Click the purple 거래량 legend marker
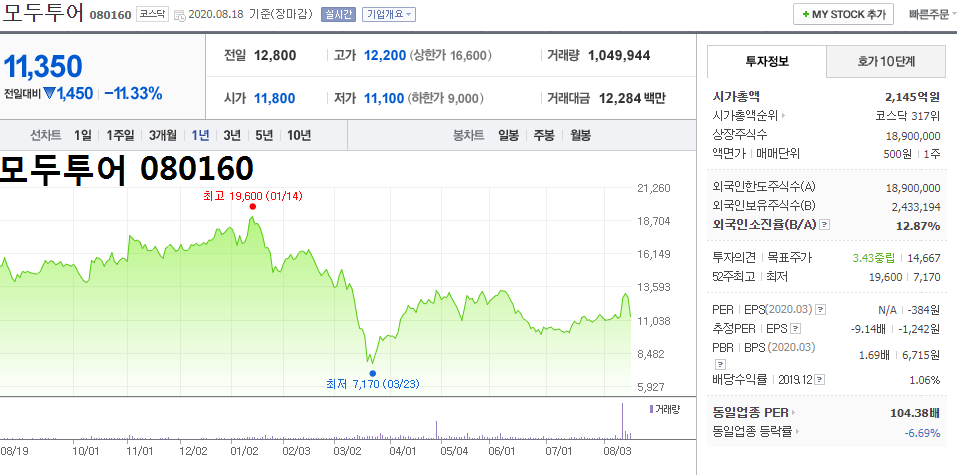This screenshot has height=475, width=960. 651,410
